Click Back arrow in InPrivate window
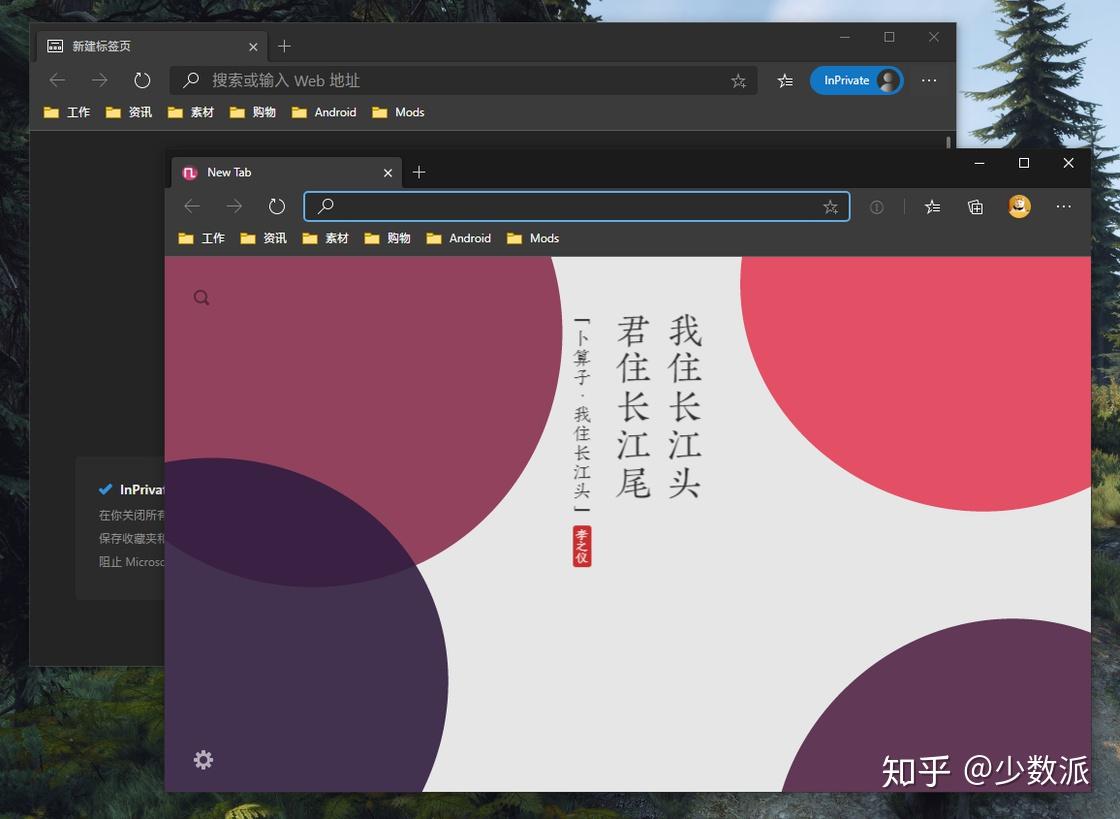Viewport: 1120px width, 819px height. [x=57, y=80]
